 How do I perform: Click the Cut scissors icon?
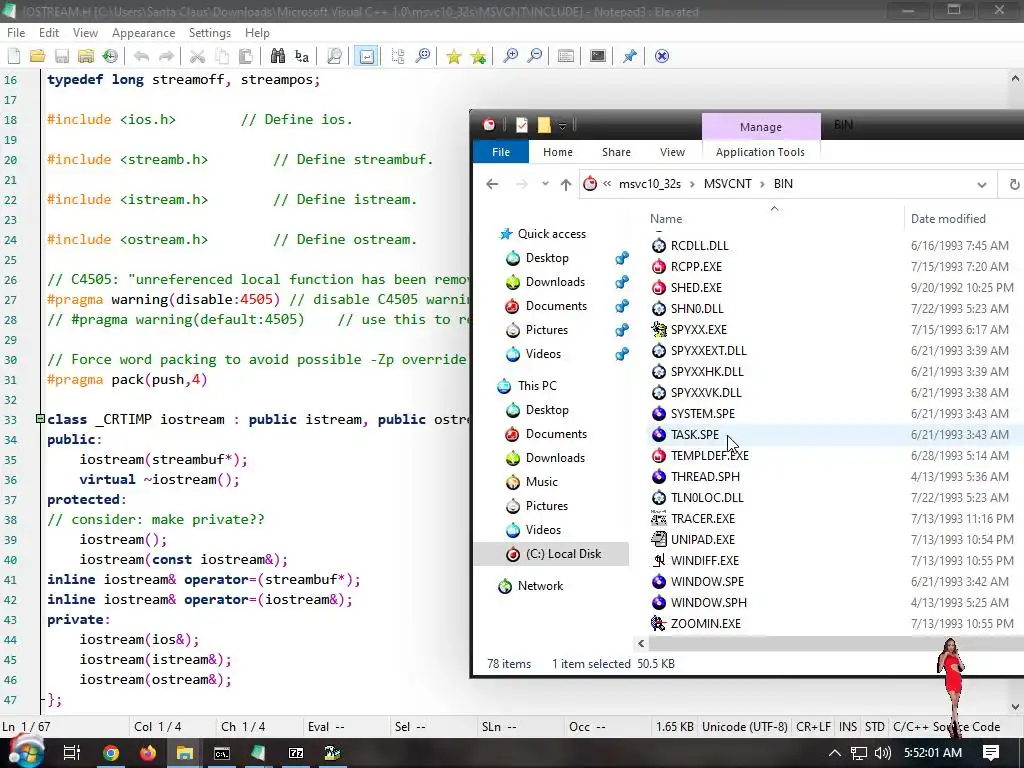click(197, 56)
